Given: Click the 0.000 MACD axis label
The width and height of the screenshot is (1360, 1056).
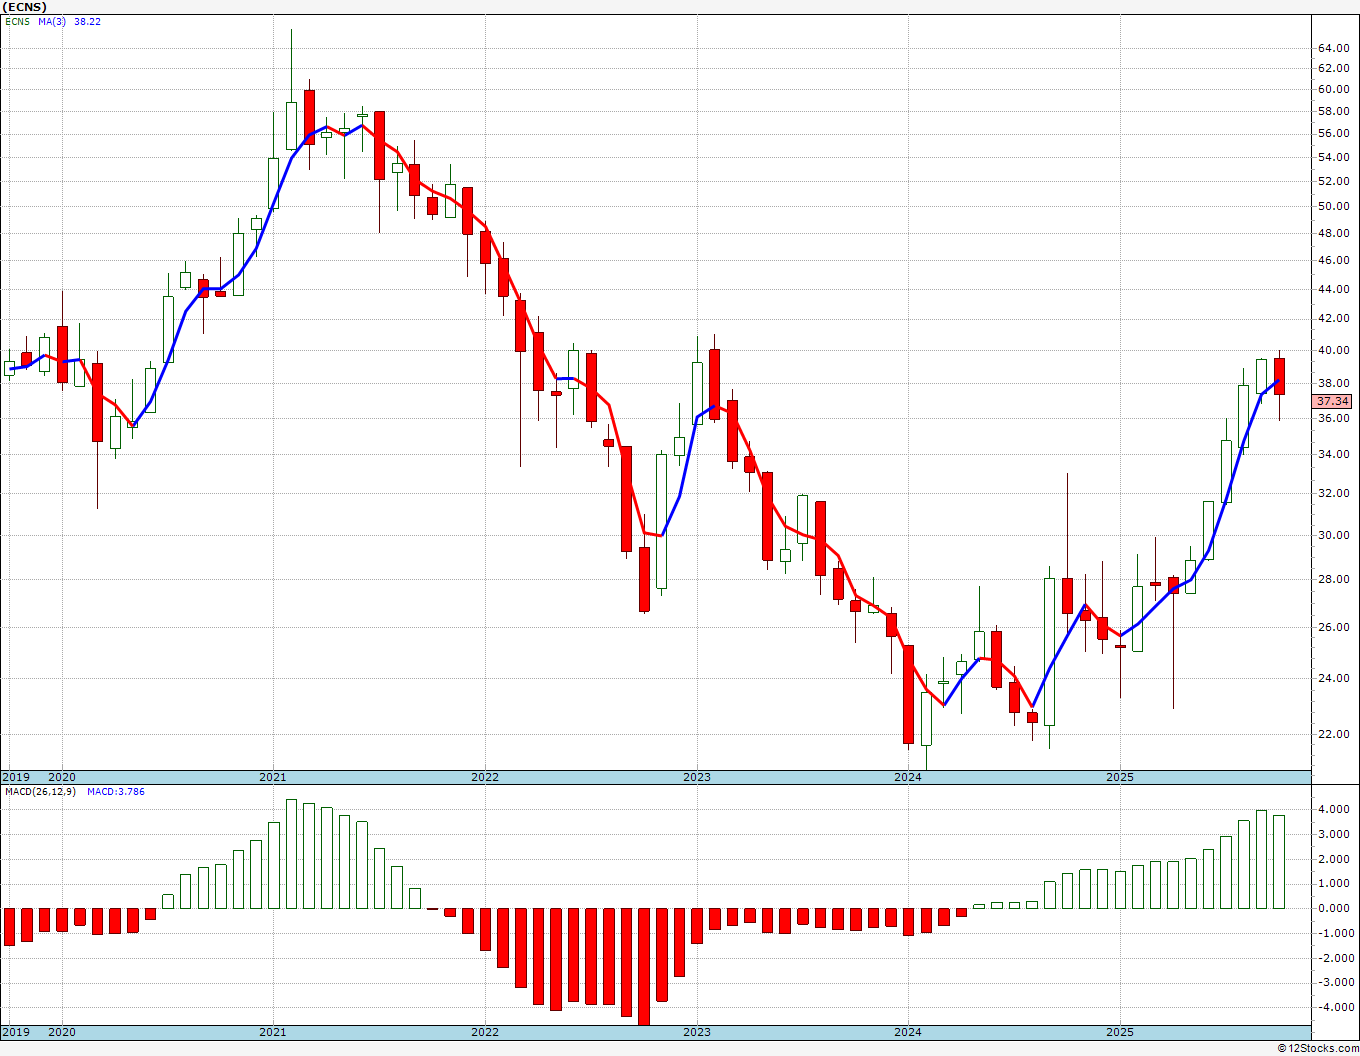Looking at the screenshot, I should (x=1333, y=908).
